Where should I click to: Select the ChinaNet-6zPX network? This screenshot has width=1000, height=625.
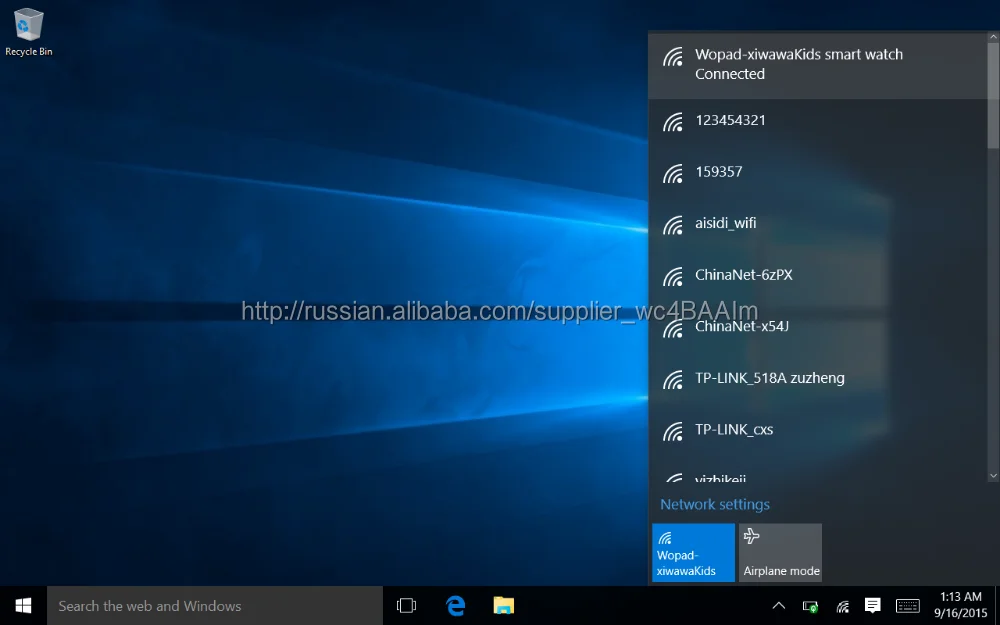[818, 276]
